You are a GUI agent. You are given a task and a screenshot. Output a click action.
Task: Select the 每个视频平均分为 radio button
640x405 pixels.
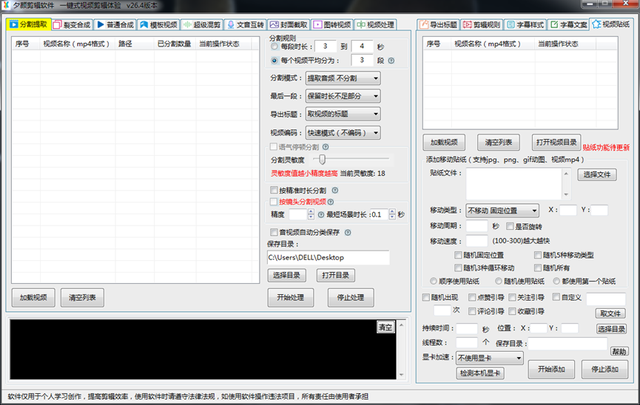tap(274, 61)
